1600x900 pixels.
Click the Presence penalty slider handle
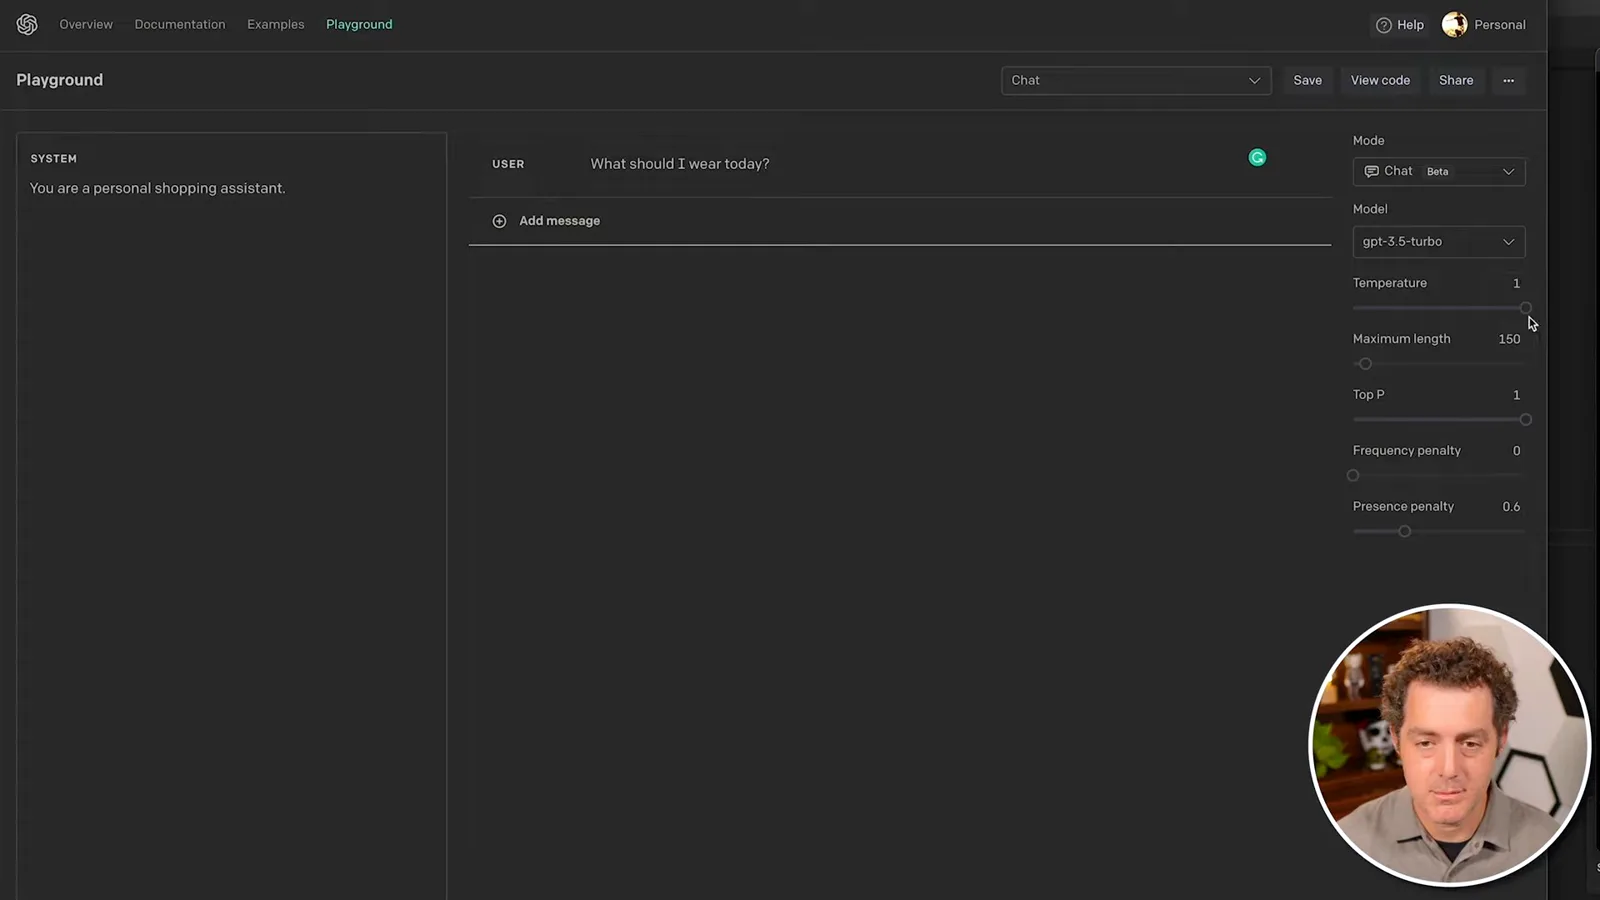click(x=1404, y=531)
